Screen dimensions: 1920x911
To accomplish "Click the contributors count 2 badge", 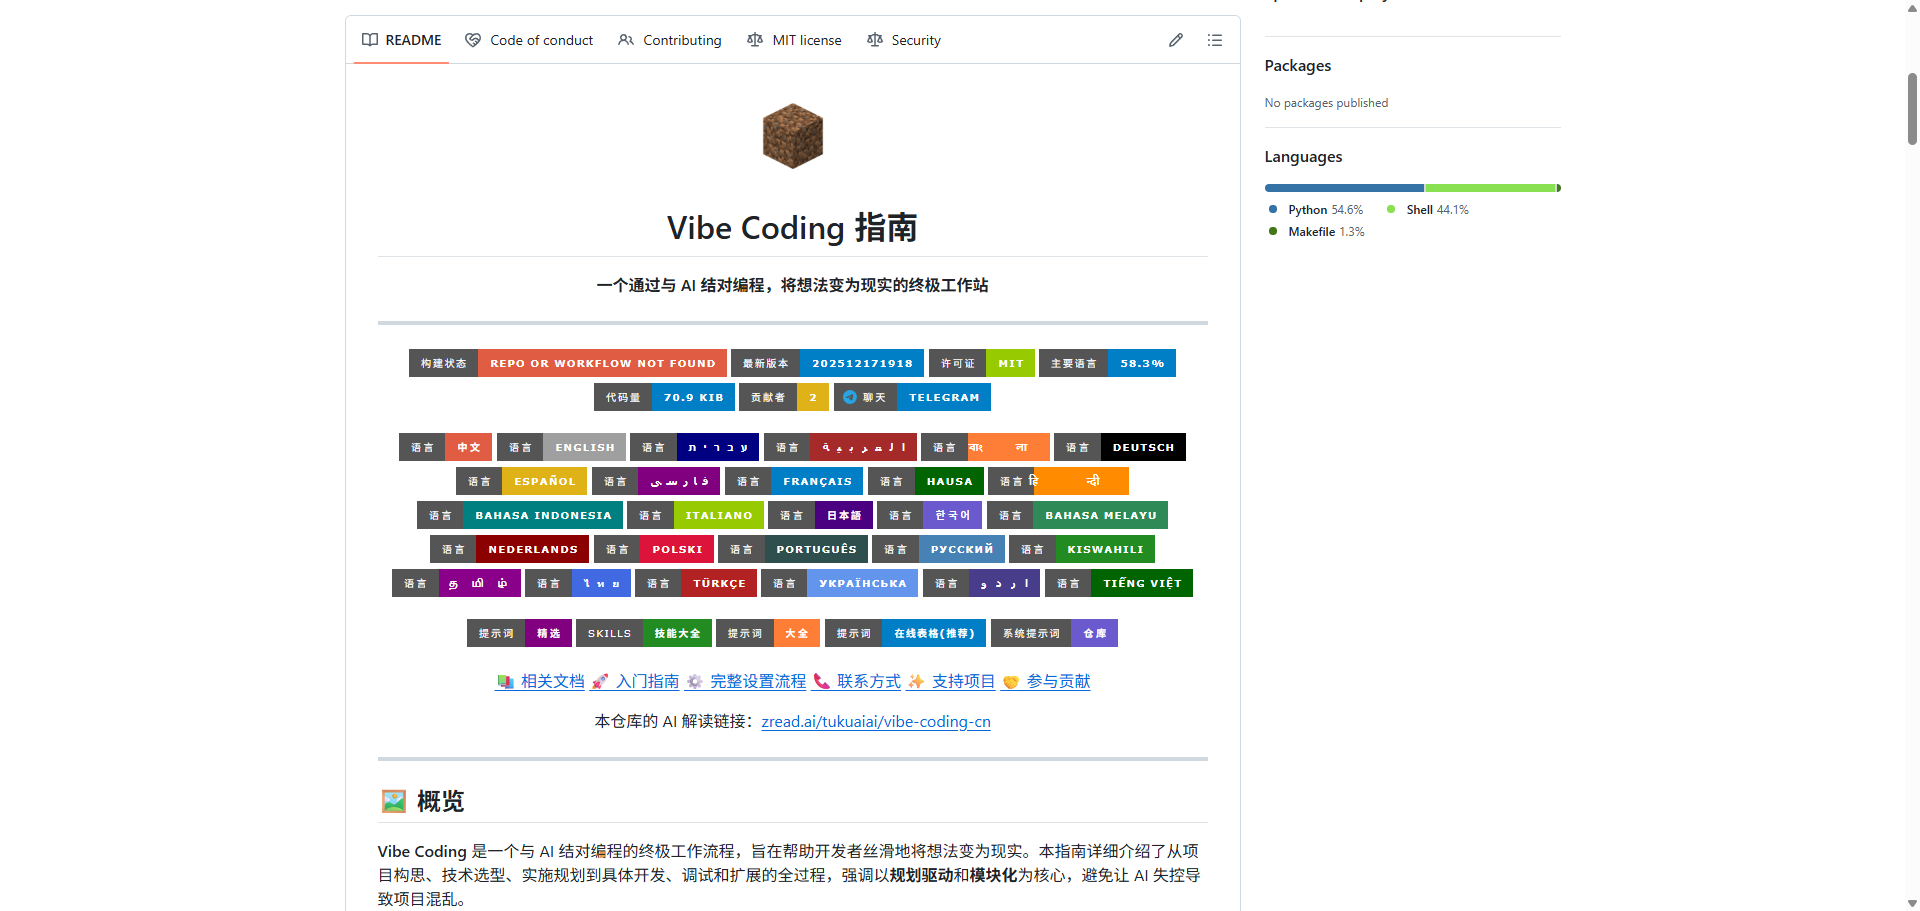I will (784, 397).
